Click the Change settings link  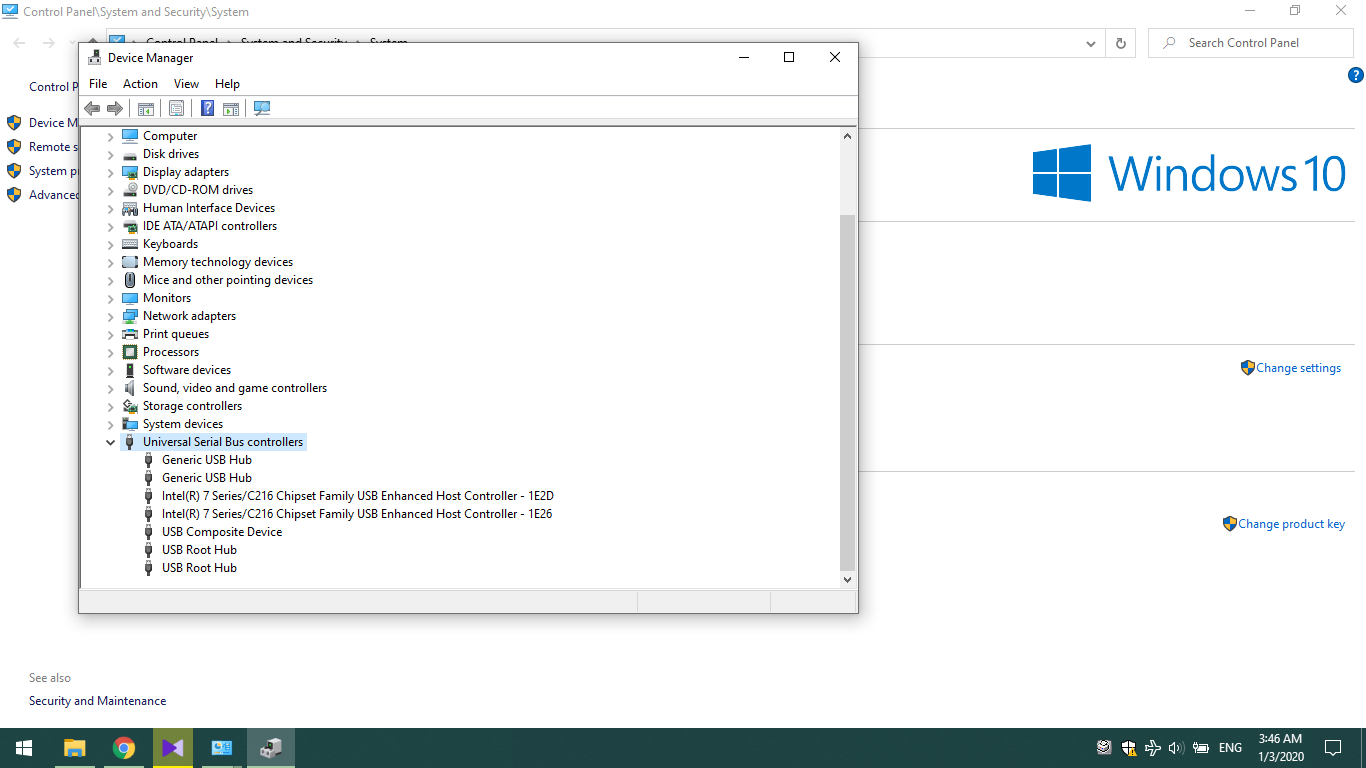point(1298,368)
